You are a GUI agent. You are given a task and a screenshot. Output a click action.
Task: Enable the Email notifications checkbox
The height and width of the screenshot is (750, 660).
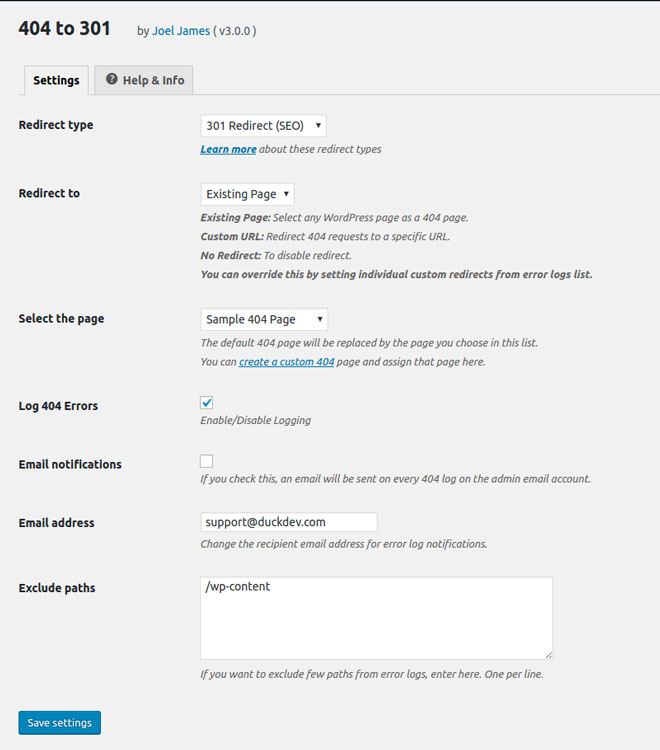point(207,461)
